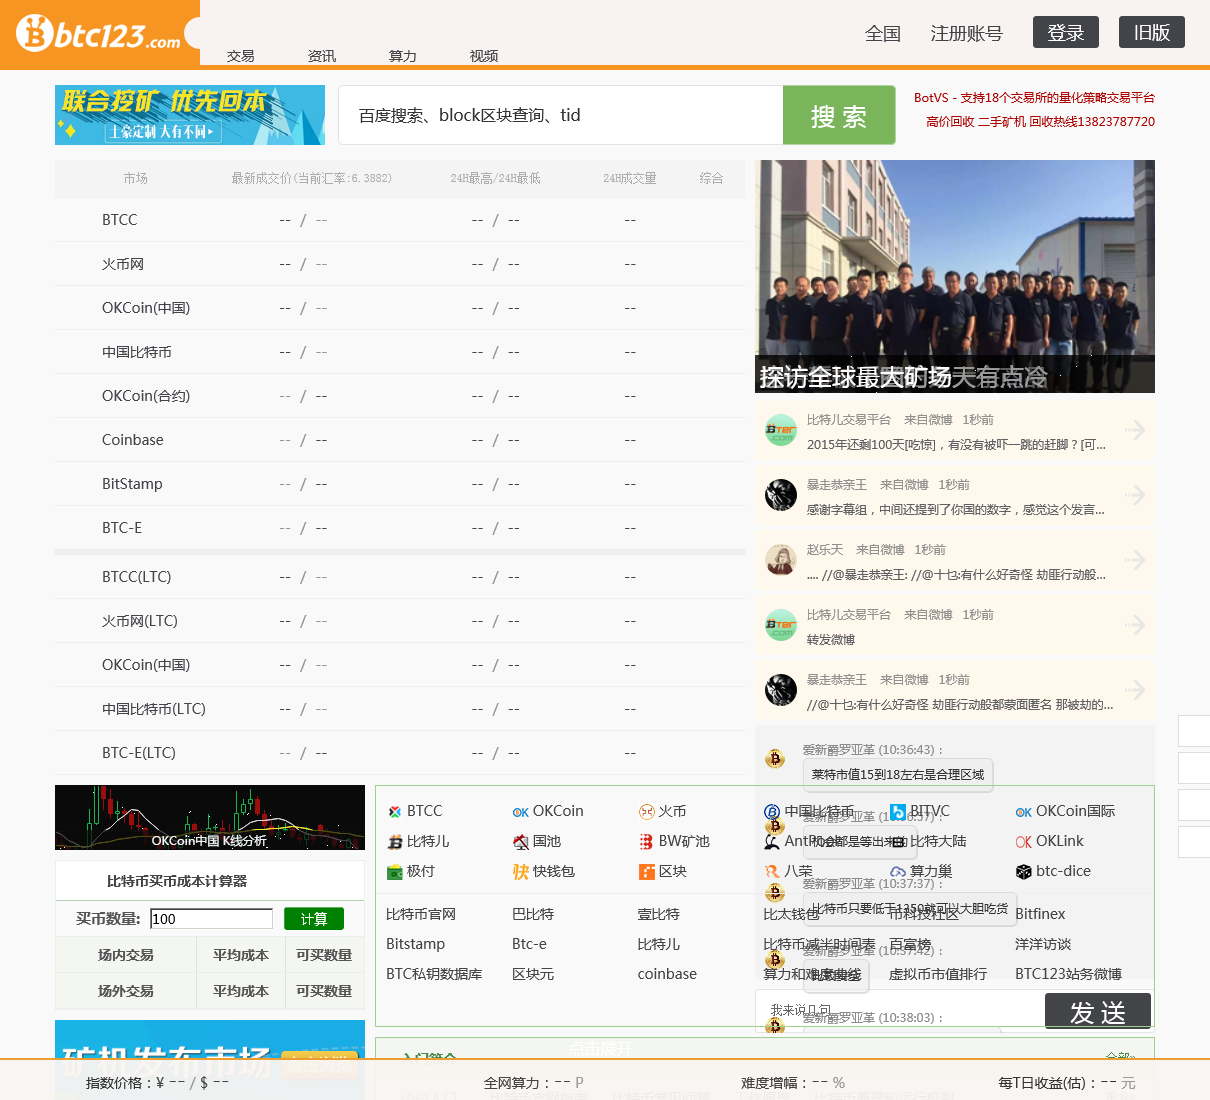Open the OKCoin中国 K线分析 chart image
This screenshot has width=1210, height=1100.
coord(210,817)
